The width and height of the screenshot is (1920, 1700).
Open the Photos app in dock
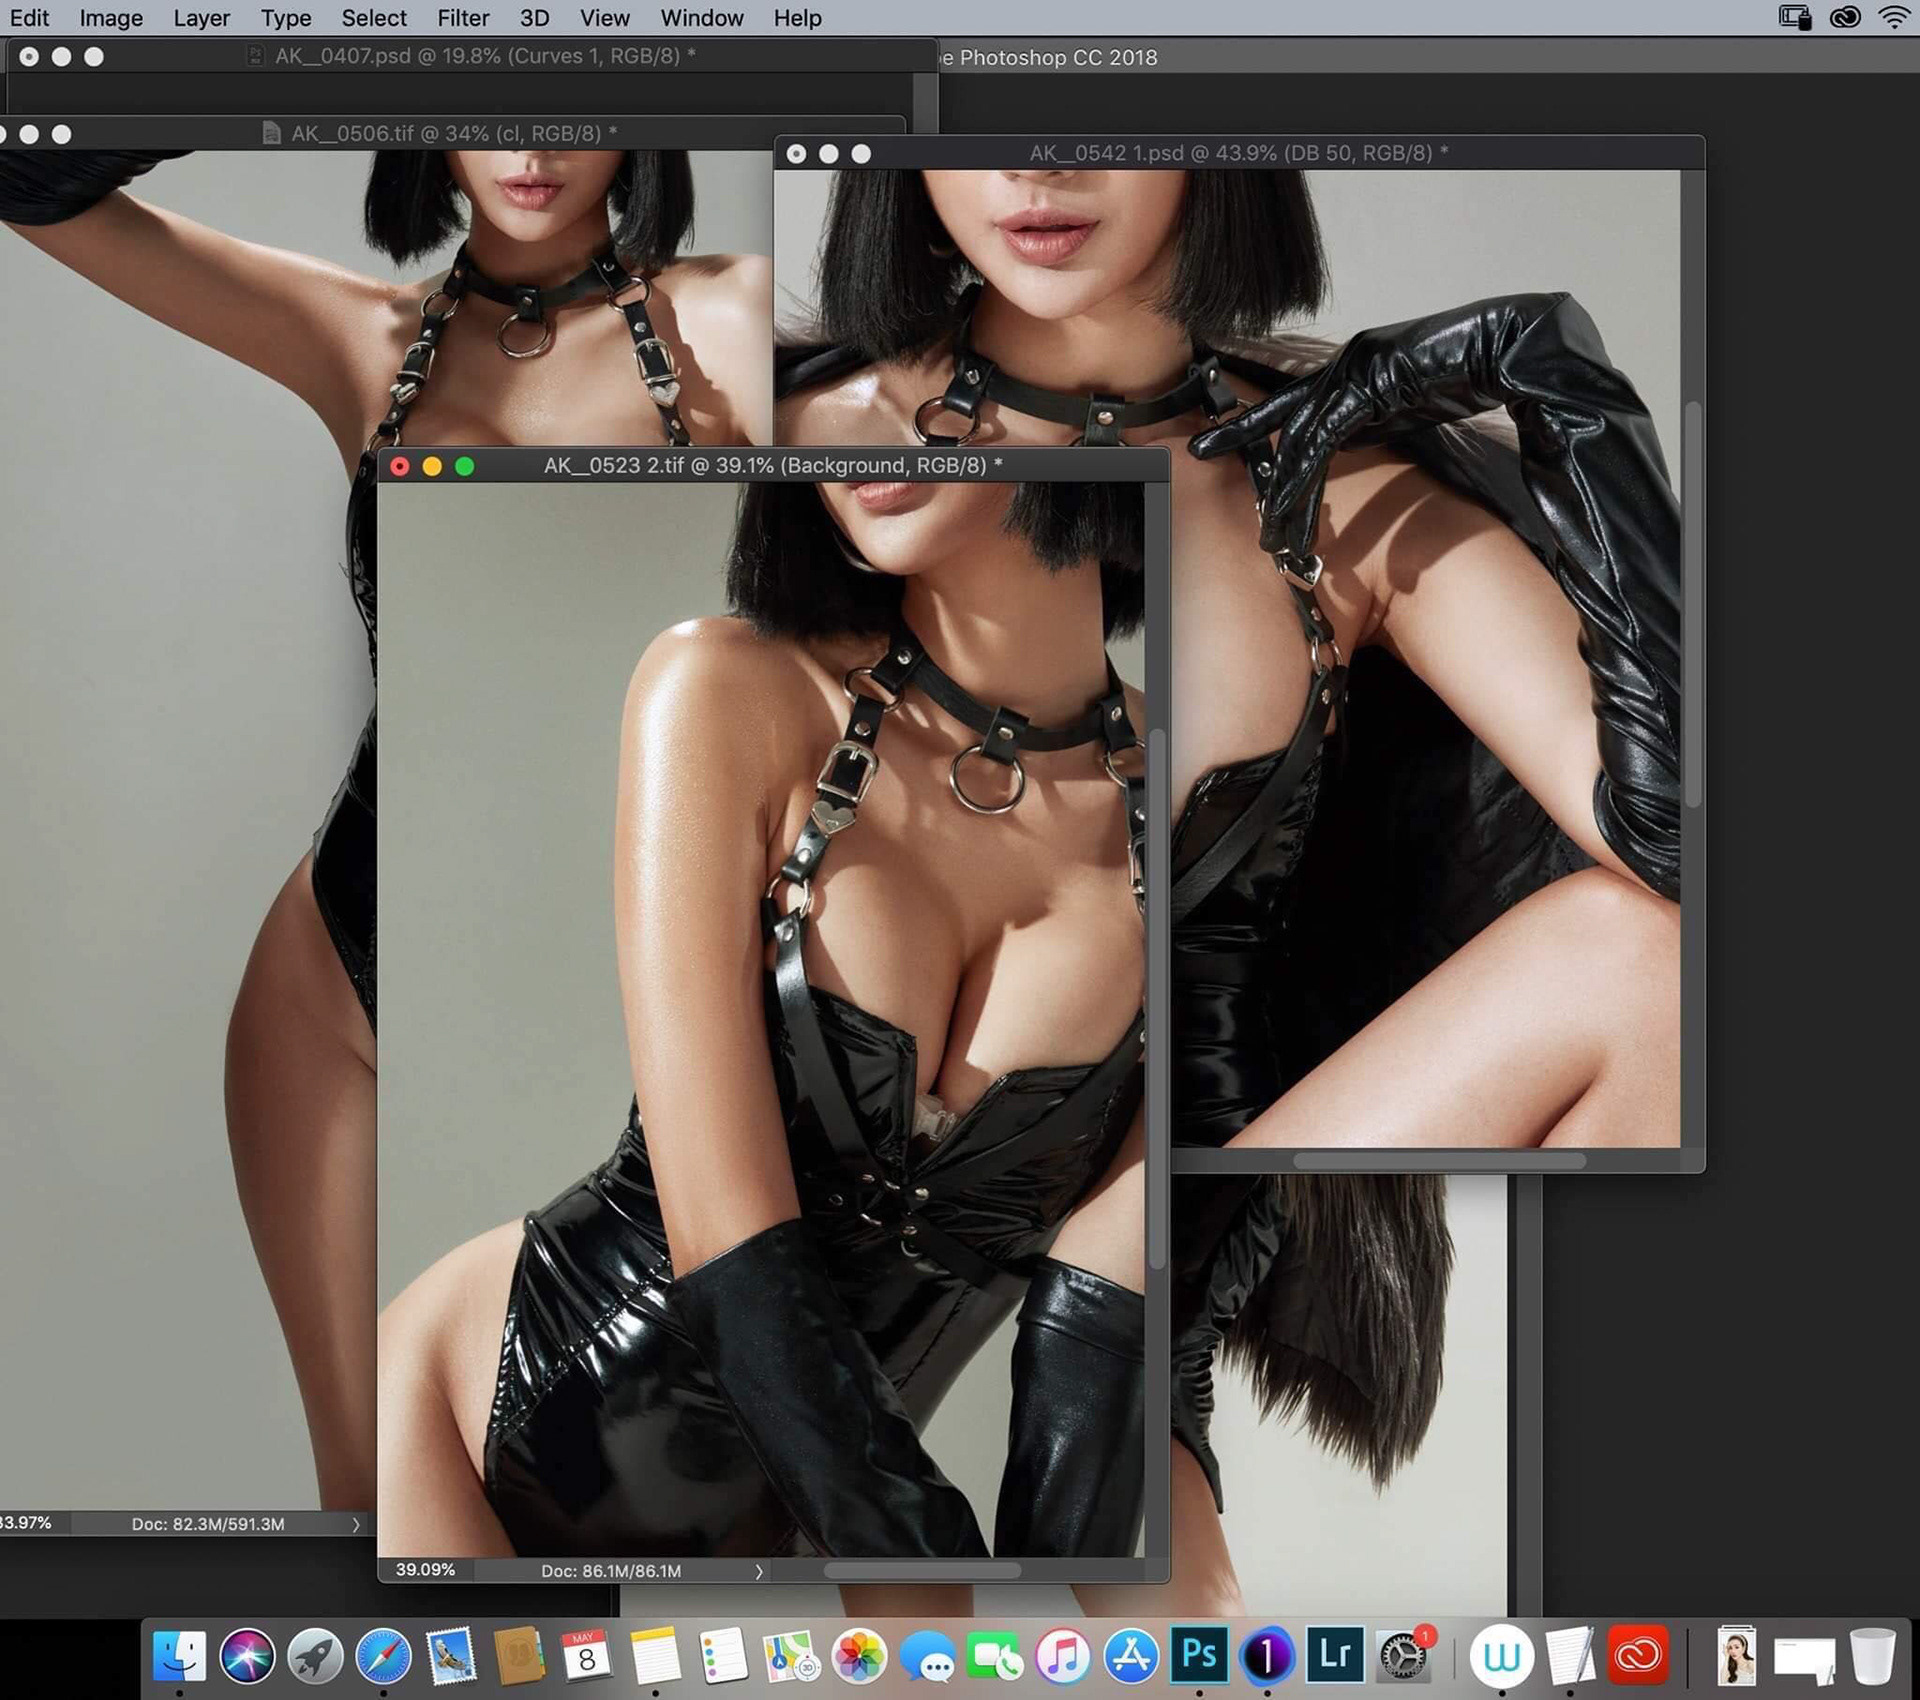point(859,1655)
